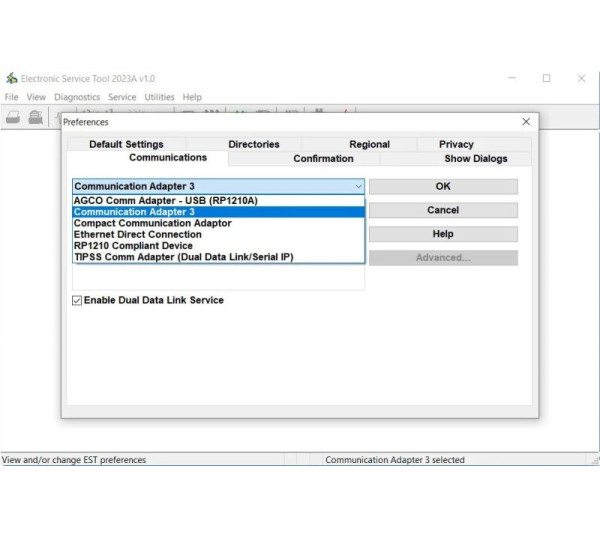The height and width of the screenshot is (533, 600).
Task: Click the first printer icon in toolbar
Action: click(x=13, y=117)
